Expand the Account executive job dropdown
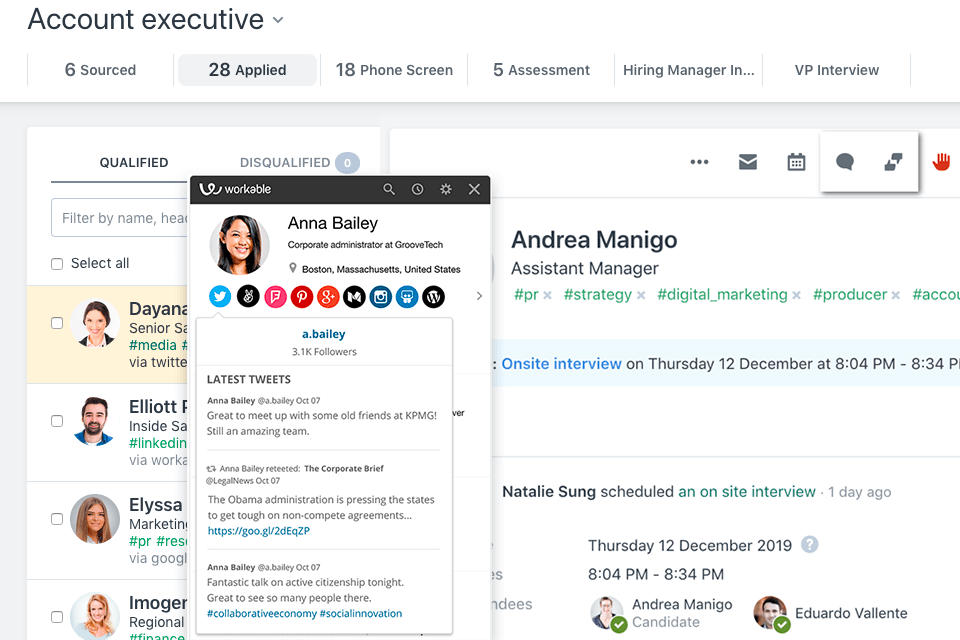 (x=278, y=20)
